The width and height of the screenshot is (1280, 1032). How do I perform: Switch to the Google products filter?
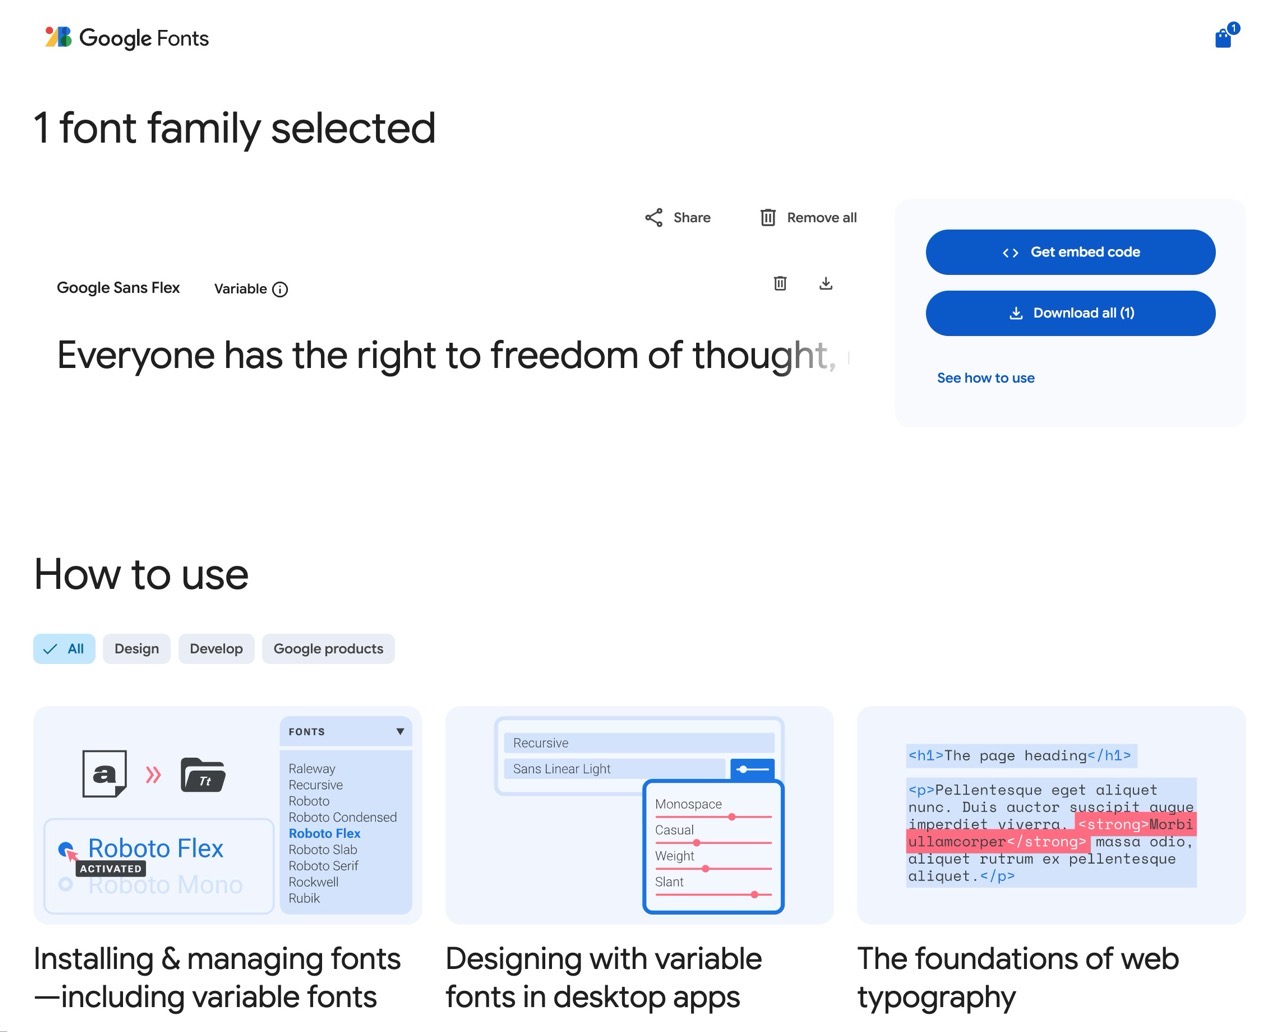pos(328,648)
